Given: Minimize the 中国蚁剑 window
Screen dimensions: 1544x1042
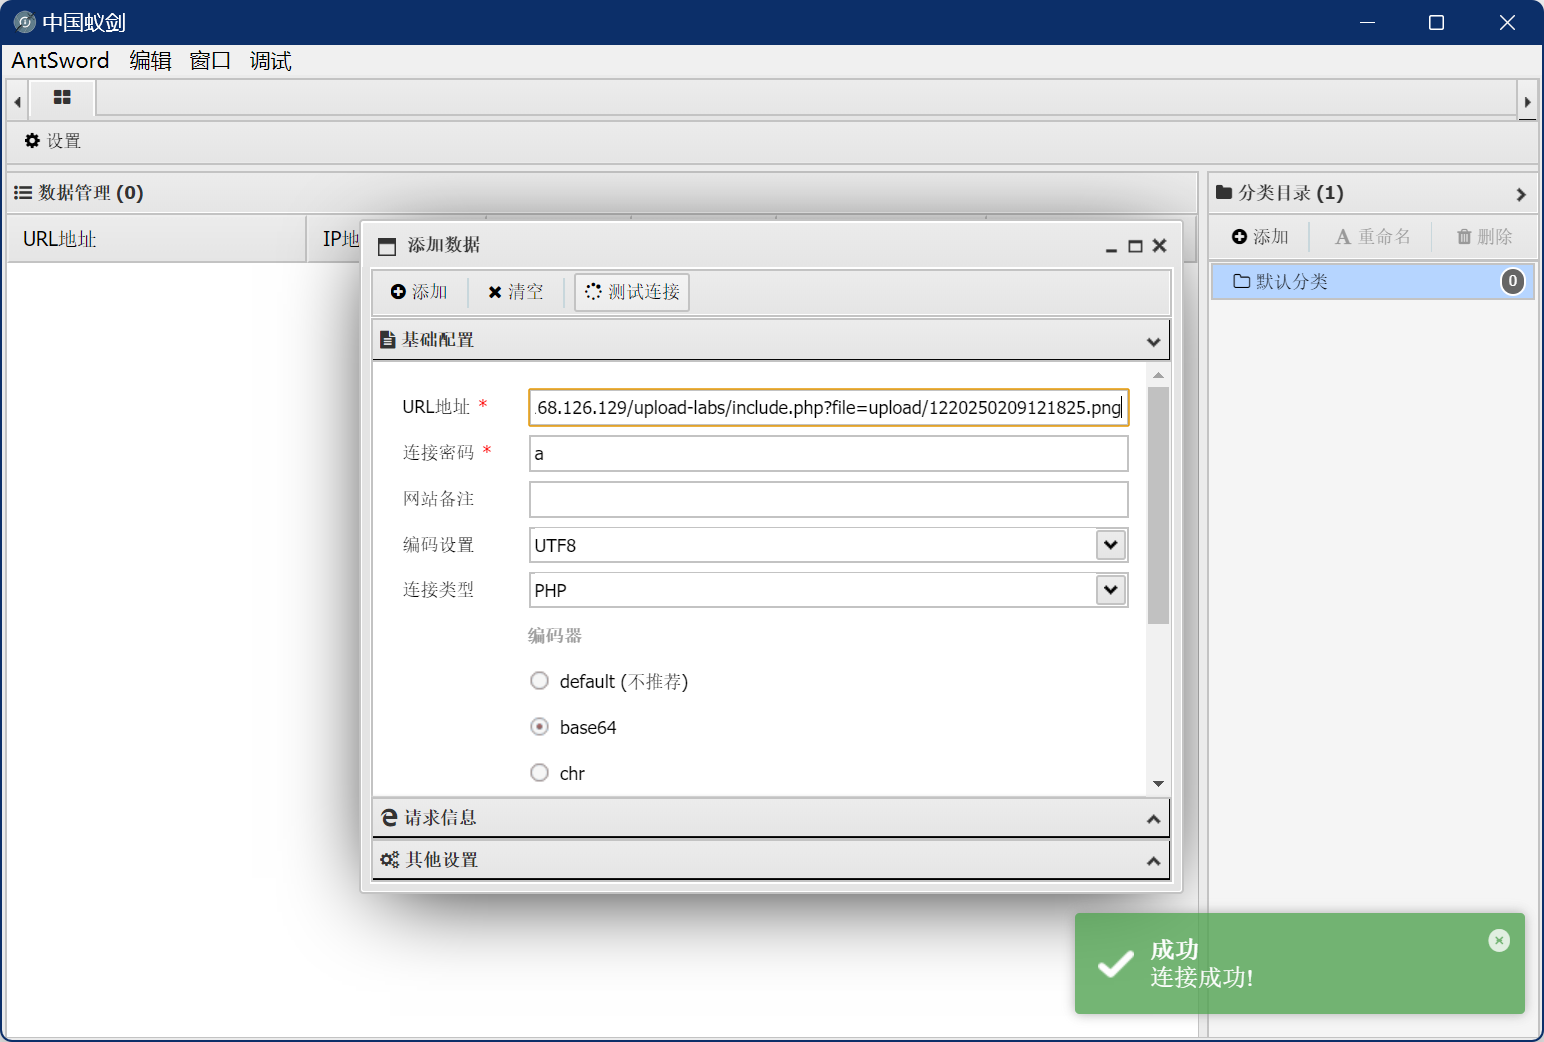Looking at the screenshot, I should point(1367,22).
